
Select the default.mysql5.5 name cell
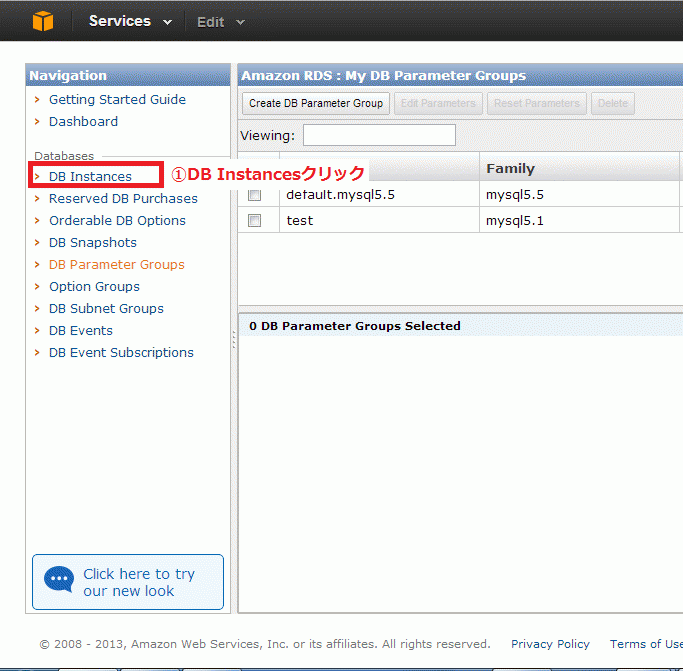pos(340,195)
